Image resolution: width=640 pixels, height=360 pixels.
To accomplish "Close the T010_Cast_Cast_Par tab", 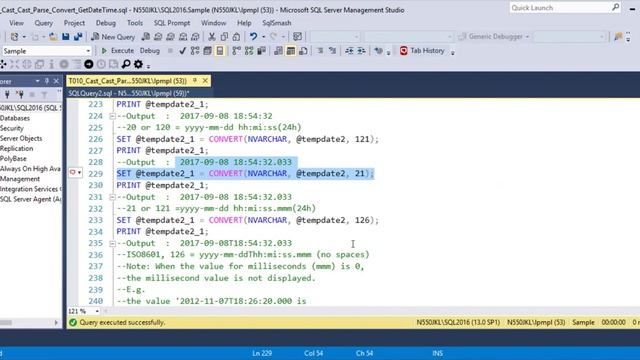I will (205, 81).
